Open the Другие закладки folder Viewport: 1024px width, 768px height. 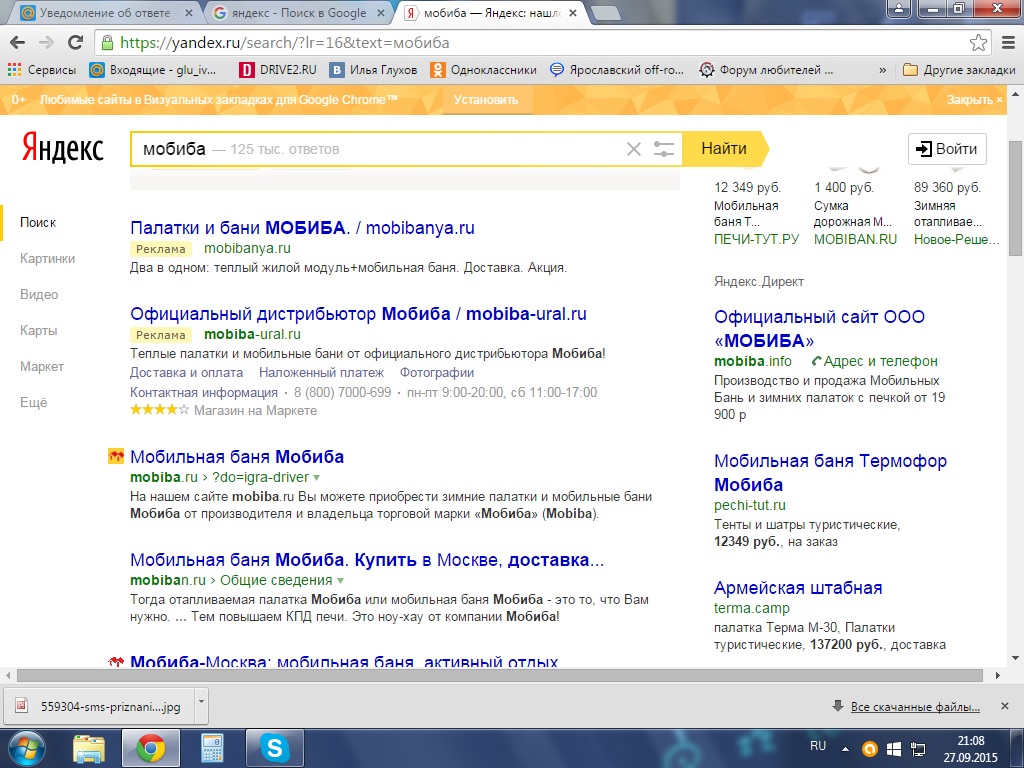959,70
